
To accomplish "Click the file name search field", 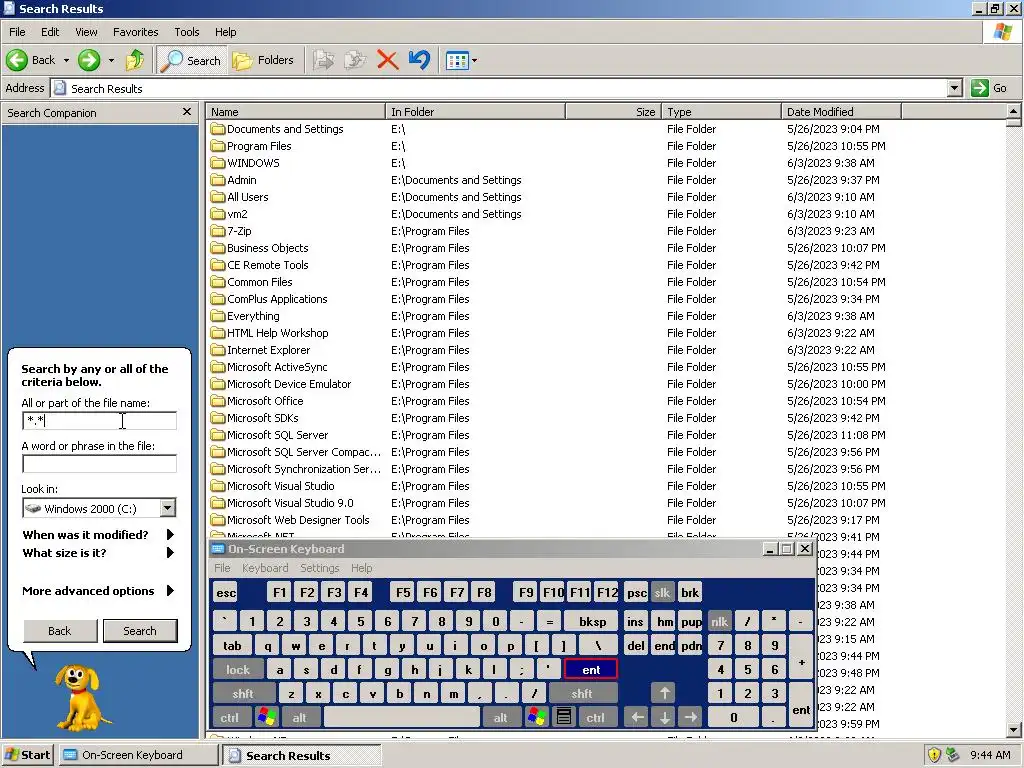I will (x=99, y=421).
